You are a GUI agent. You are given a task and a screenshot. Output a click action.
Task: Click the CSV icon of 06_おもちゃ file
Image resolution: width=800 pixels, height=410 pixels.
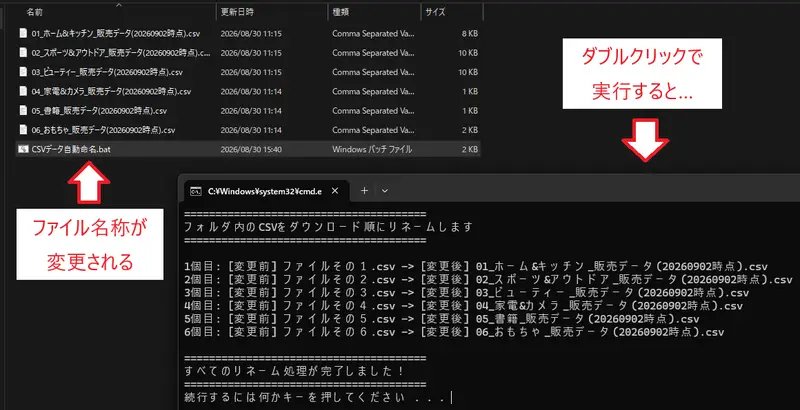(x=23, y=130)
